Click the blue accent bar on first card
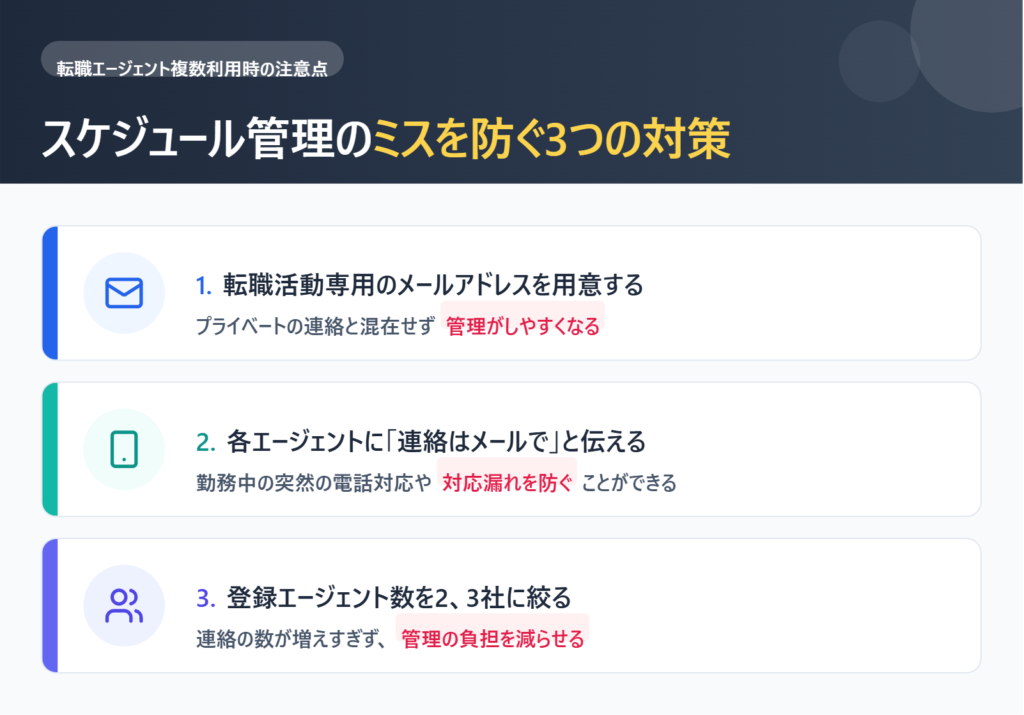The image size is (1024, 715). pyautogui.click(x=50, y=293)
